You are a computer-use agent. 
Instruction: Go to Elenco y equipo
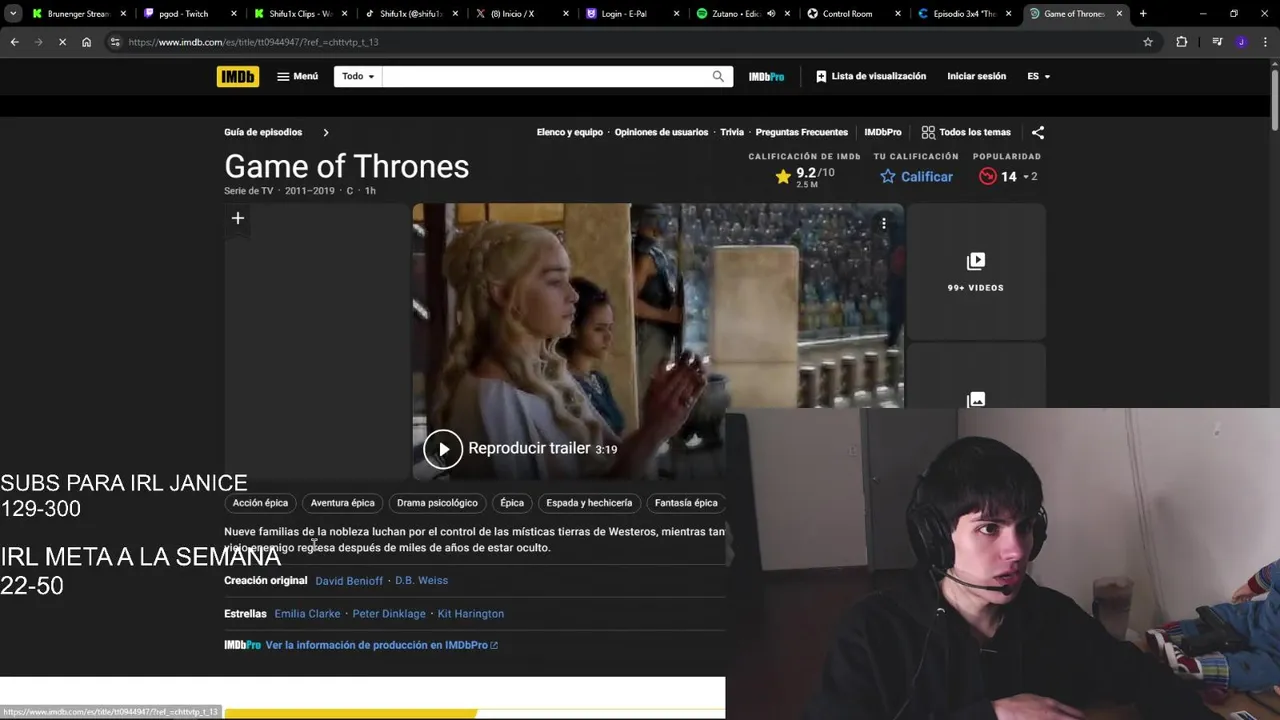570,132
